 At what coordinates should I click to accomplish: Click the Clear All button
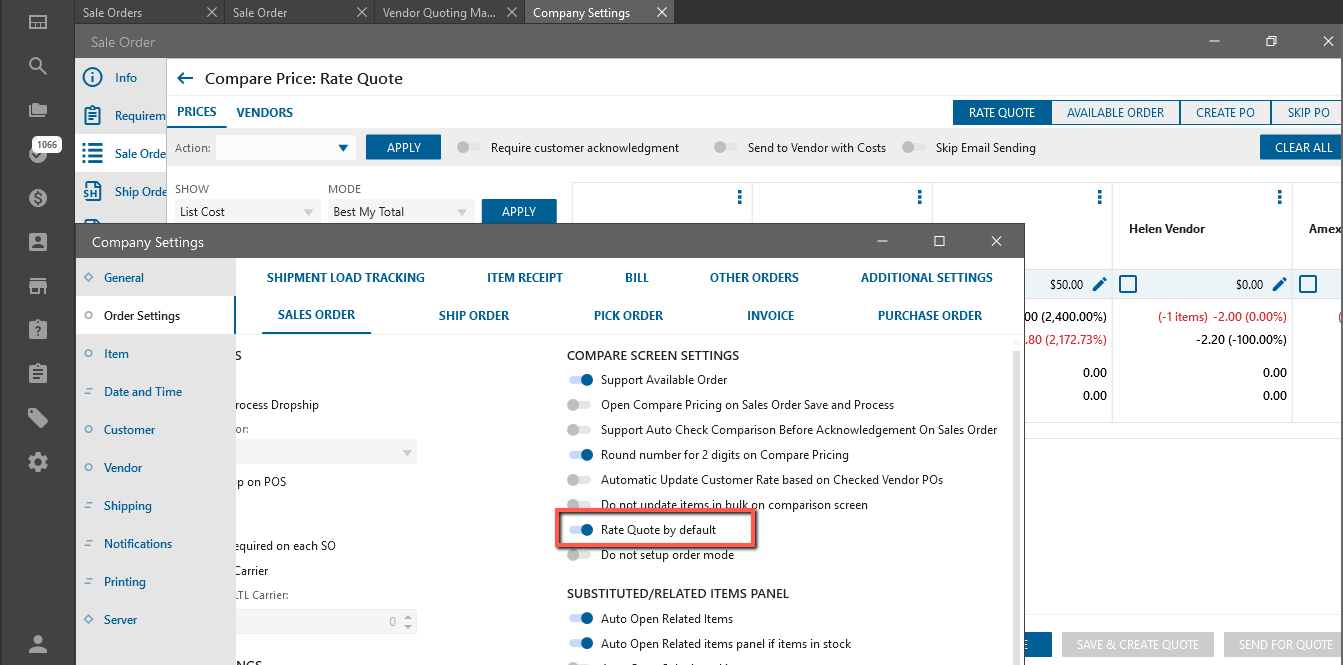click(x=1303, y=148)
